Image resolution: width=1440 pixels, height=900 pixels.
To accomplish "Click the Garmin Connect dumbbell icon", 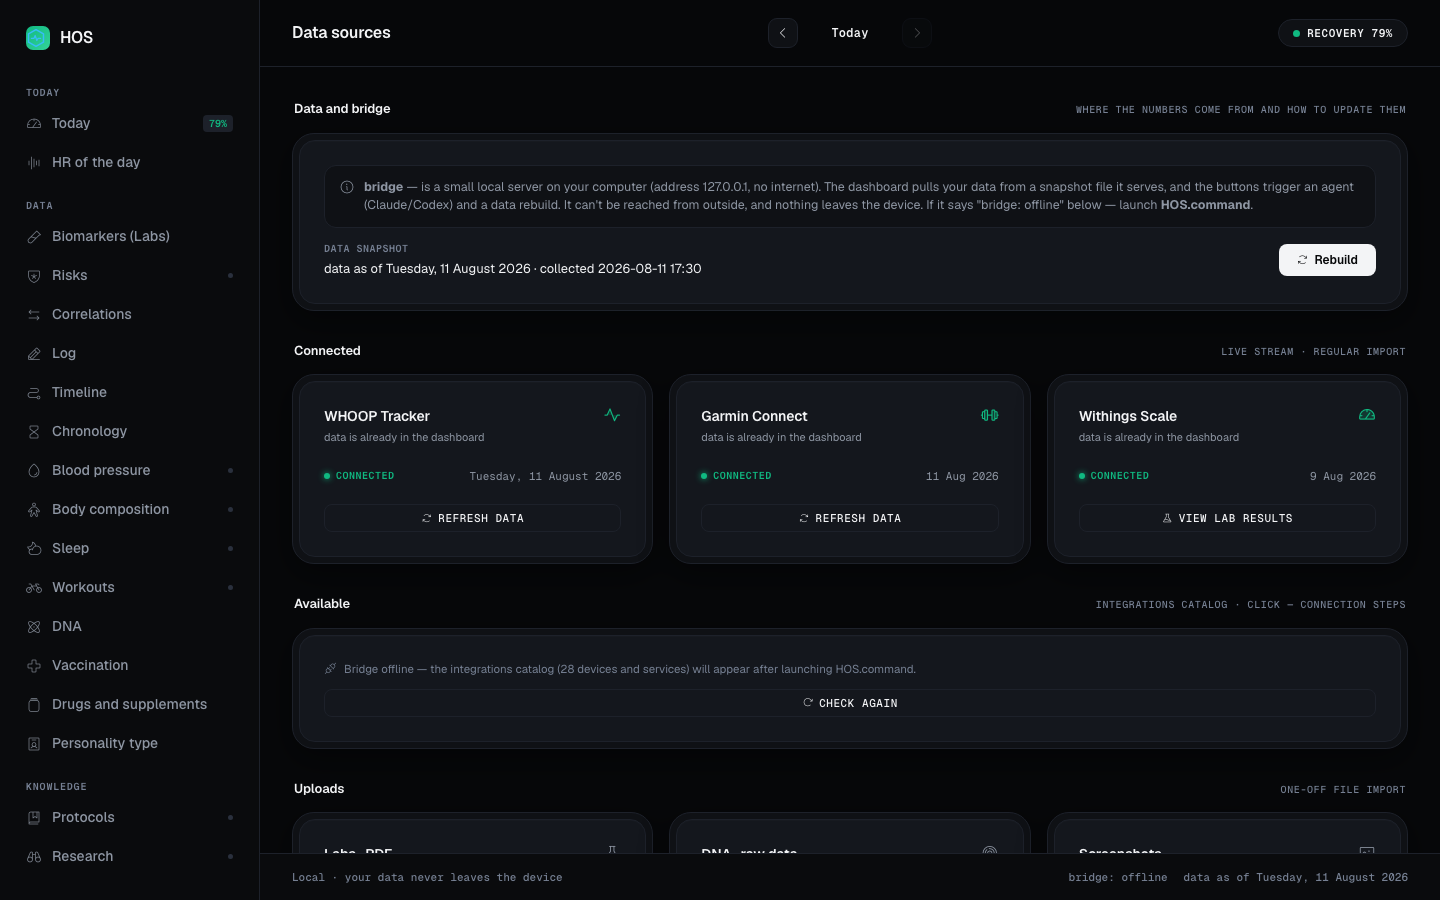I will (x=990, y=415).
